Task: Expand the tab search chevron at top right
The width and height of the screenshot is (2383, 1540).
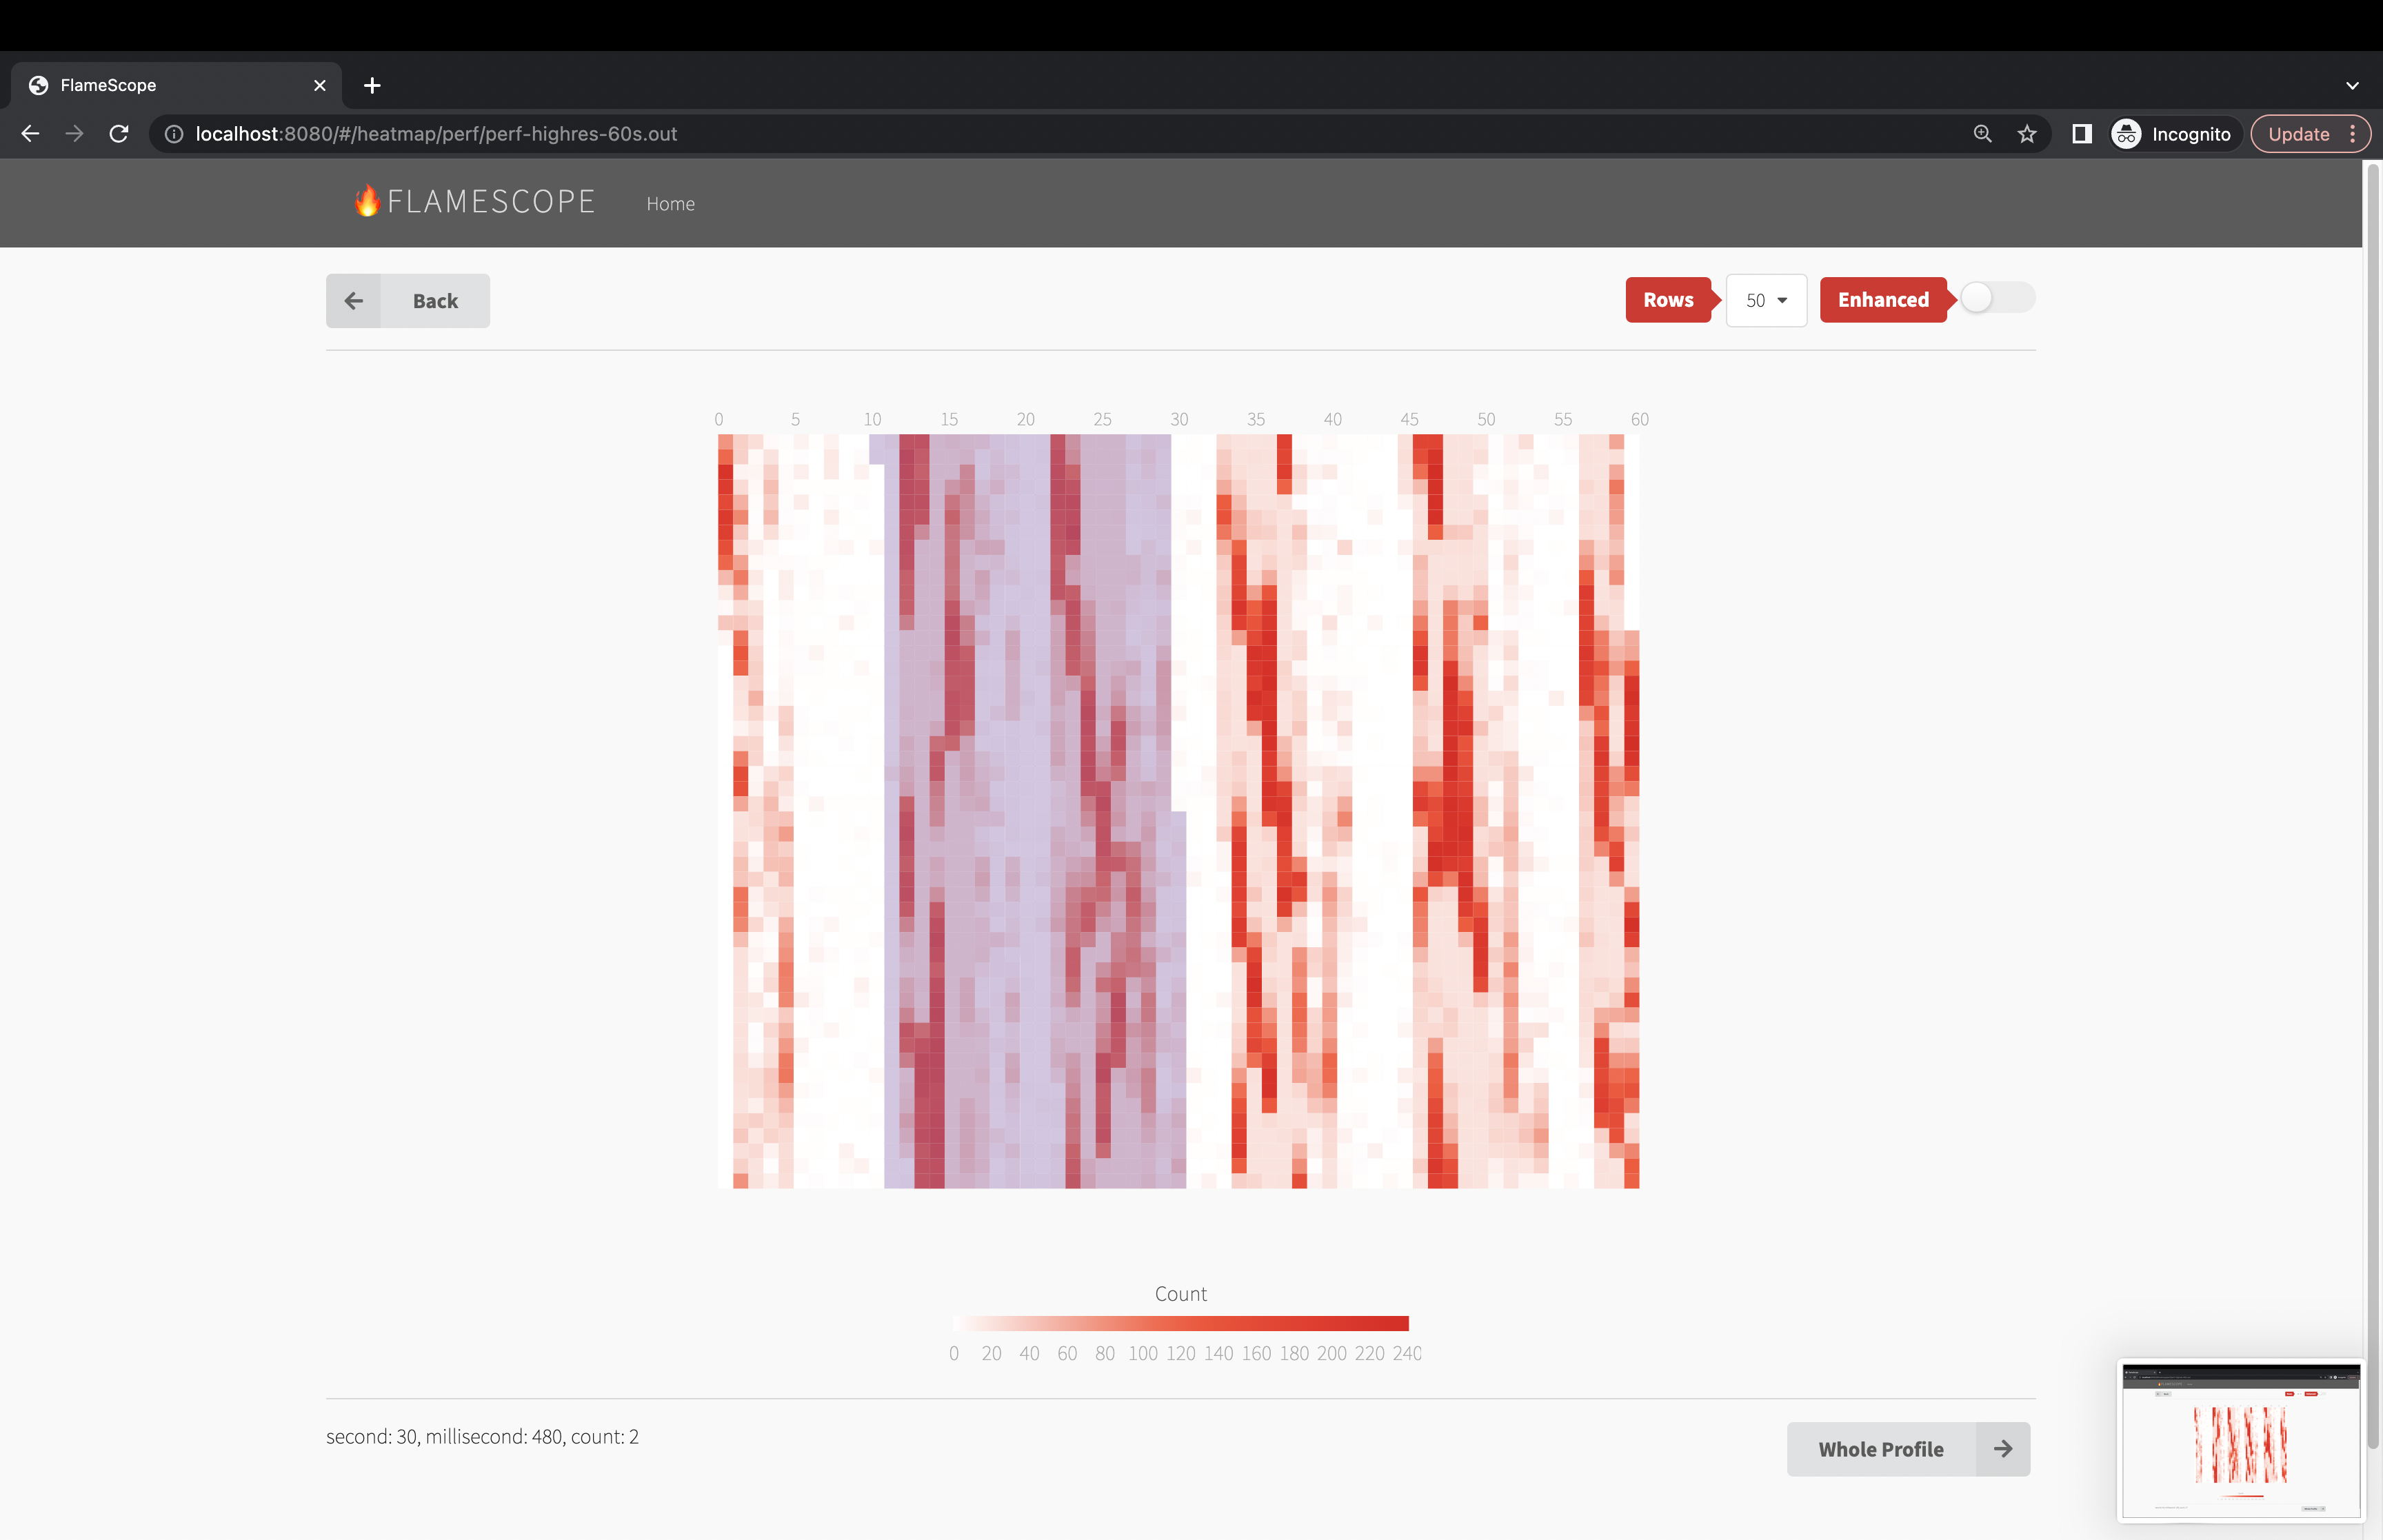Action: coord(2352,86)
